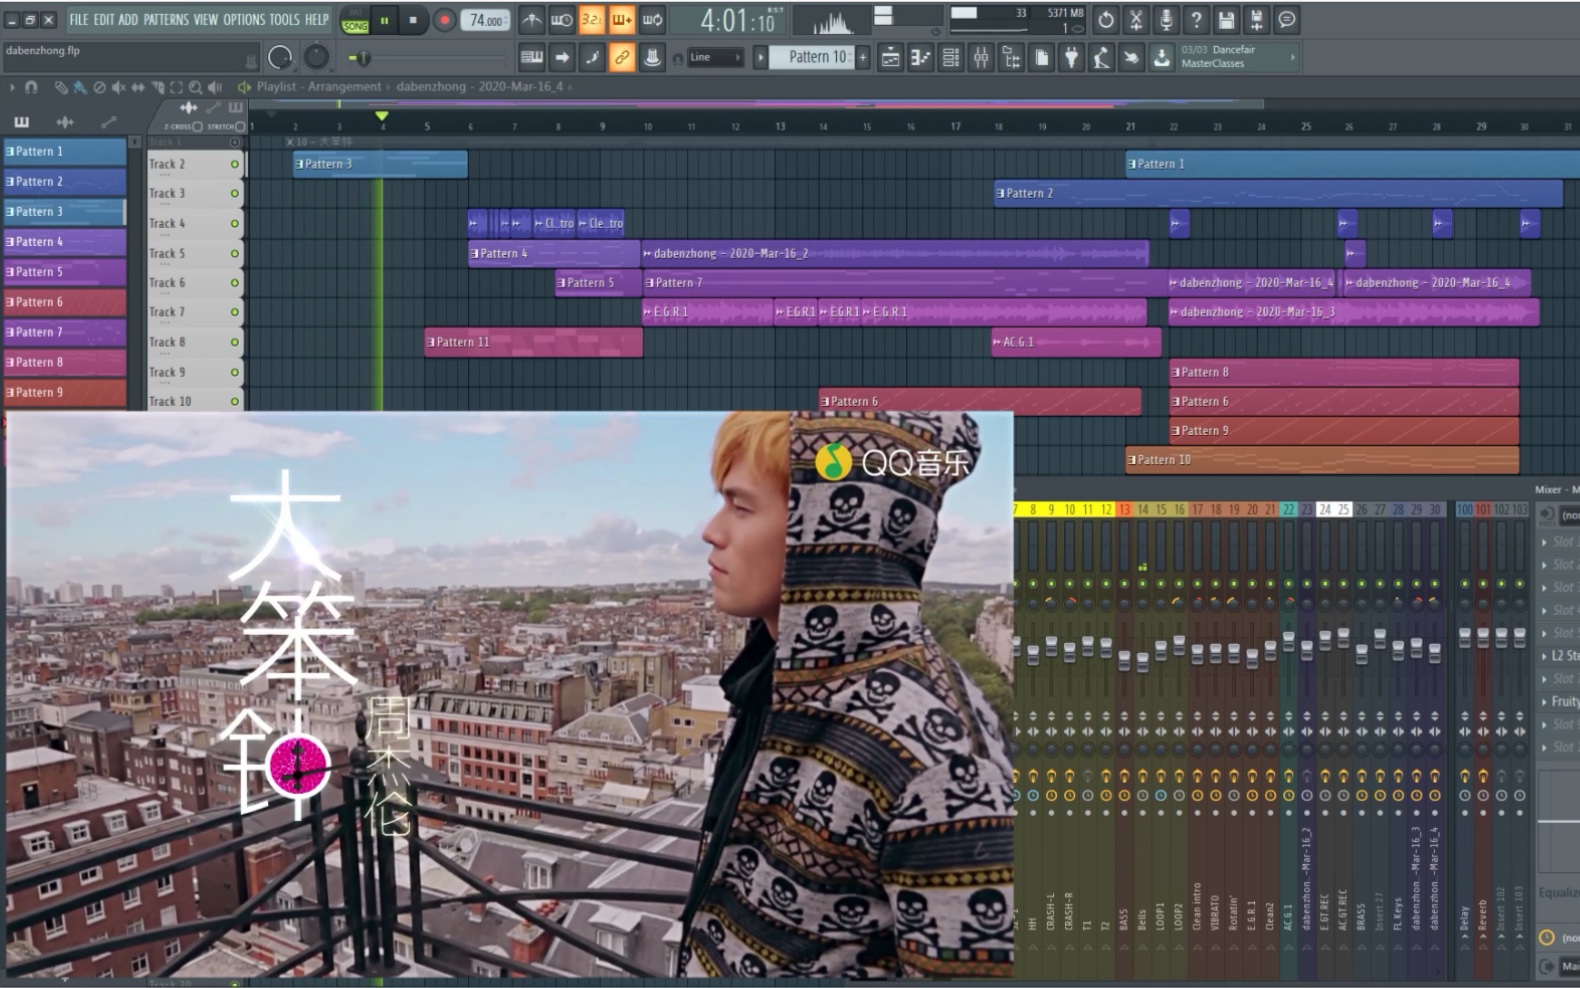Mute Track 8 with its green dot
The image size is (1580, 988).
coord(235,342)
